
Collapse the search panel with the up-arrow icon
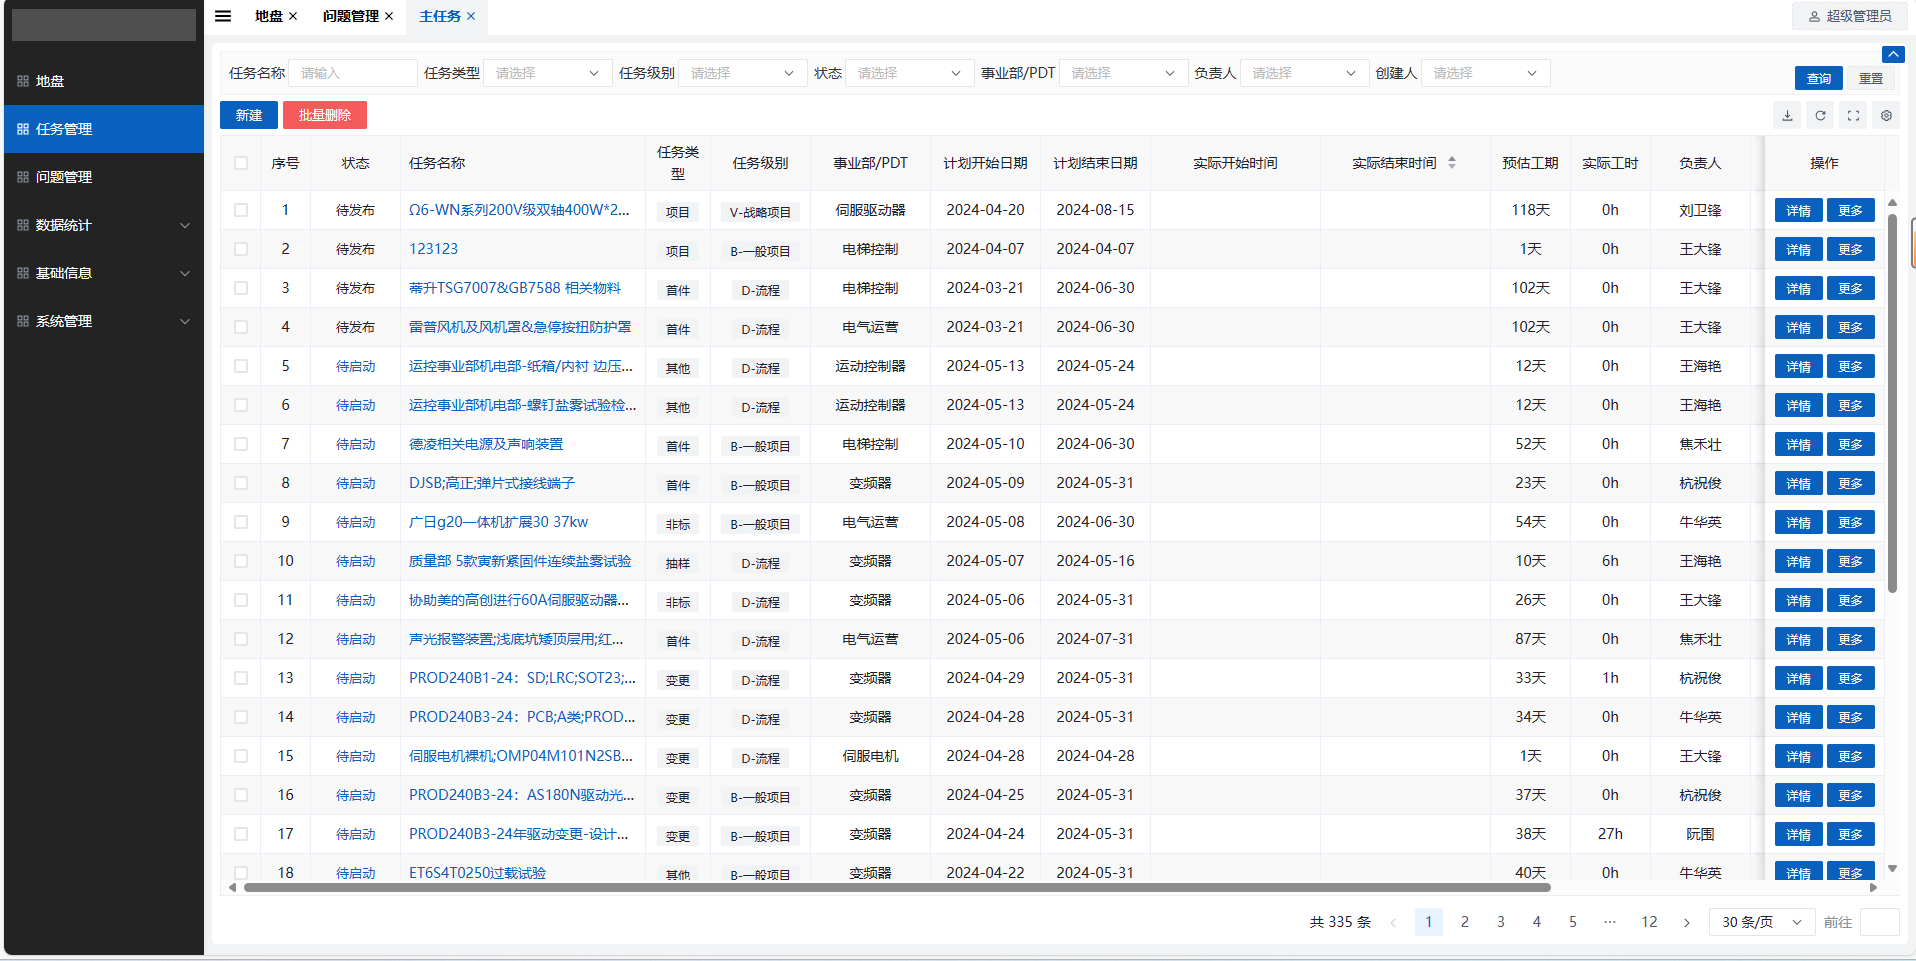point(1892,54)
